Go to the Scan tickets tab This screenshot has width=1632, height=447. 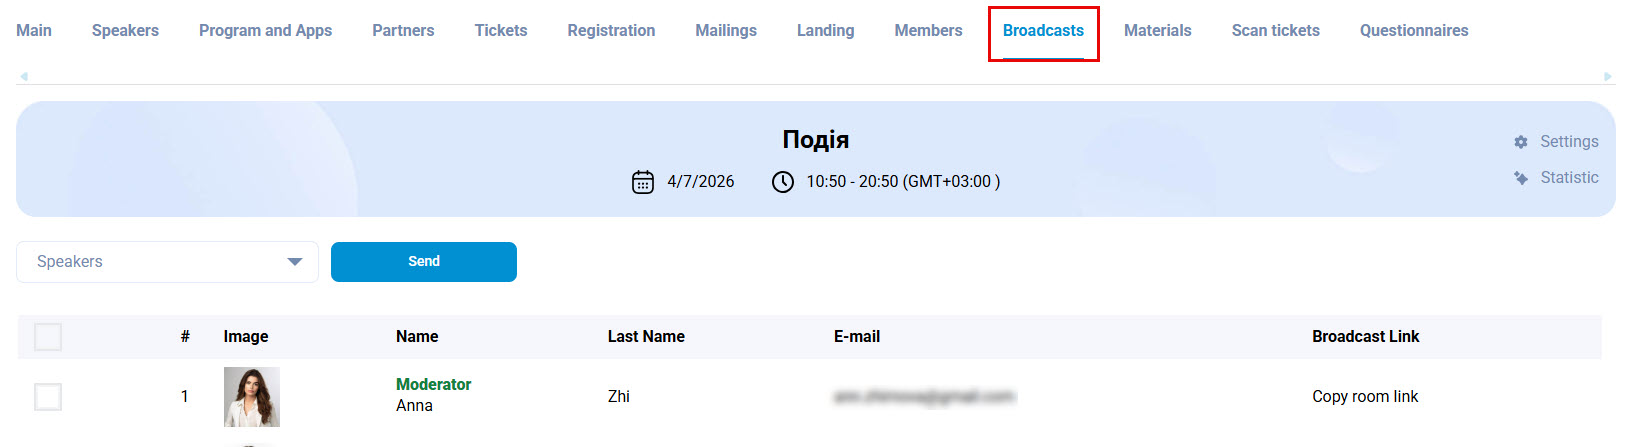pos(1275,31)
